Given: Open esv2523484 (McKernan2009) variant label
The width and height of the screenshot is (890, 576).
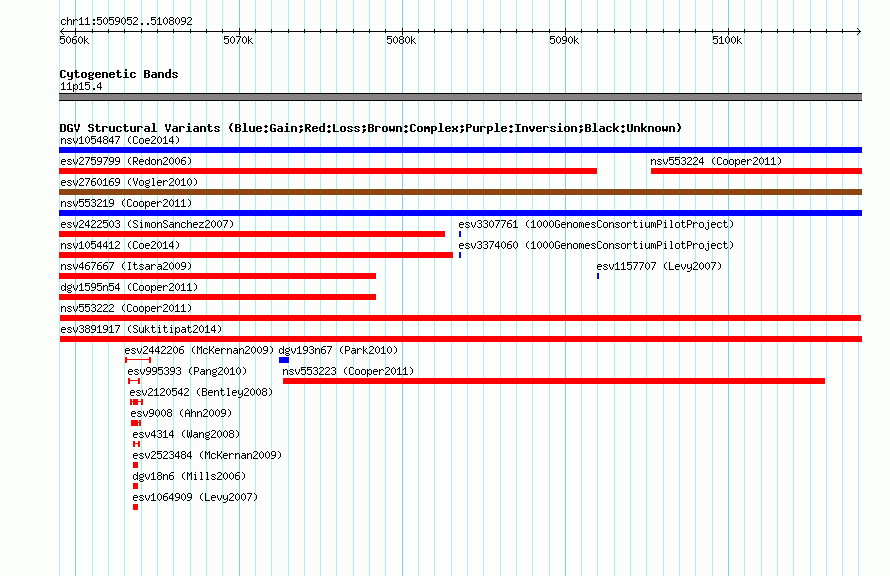Looking at the screenshot, I should [207, 455].
